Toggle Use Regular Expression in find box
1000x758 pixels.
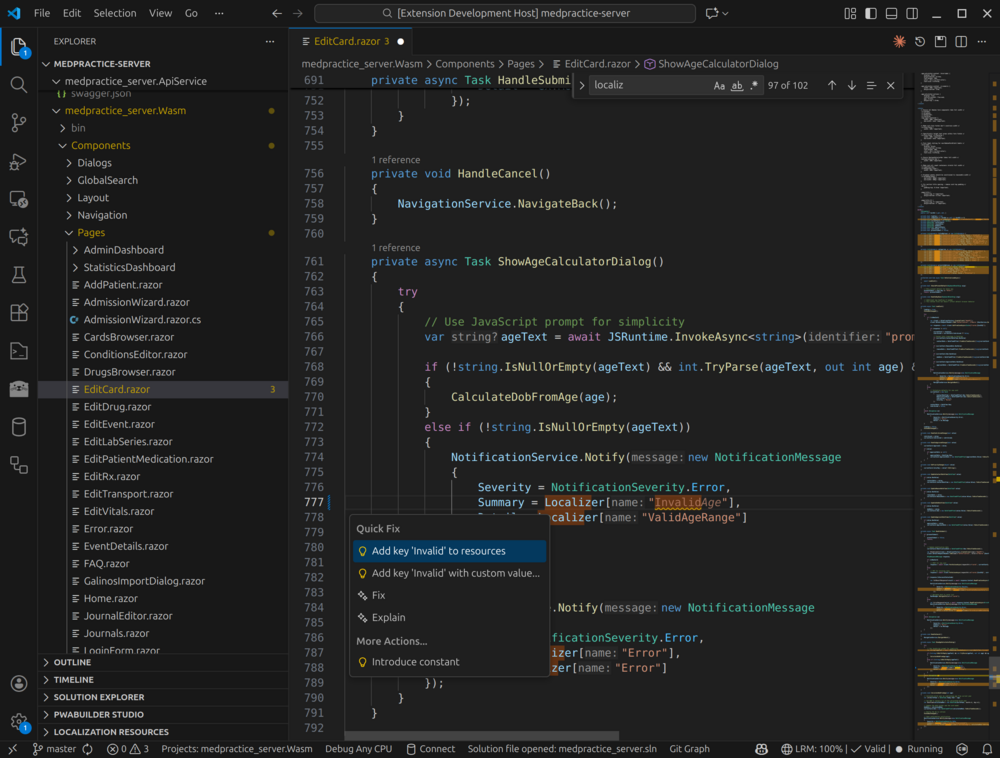coord(754,86)
